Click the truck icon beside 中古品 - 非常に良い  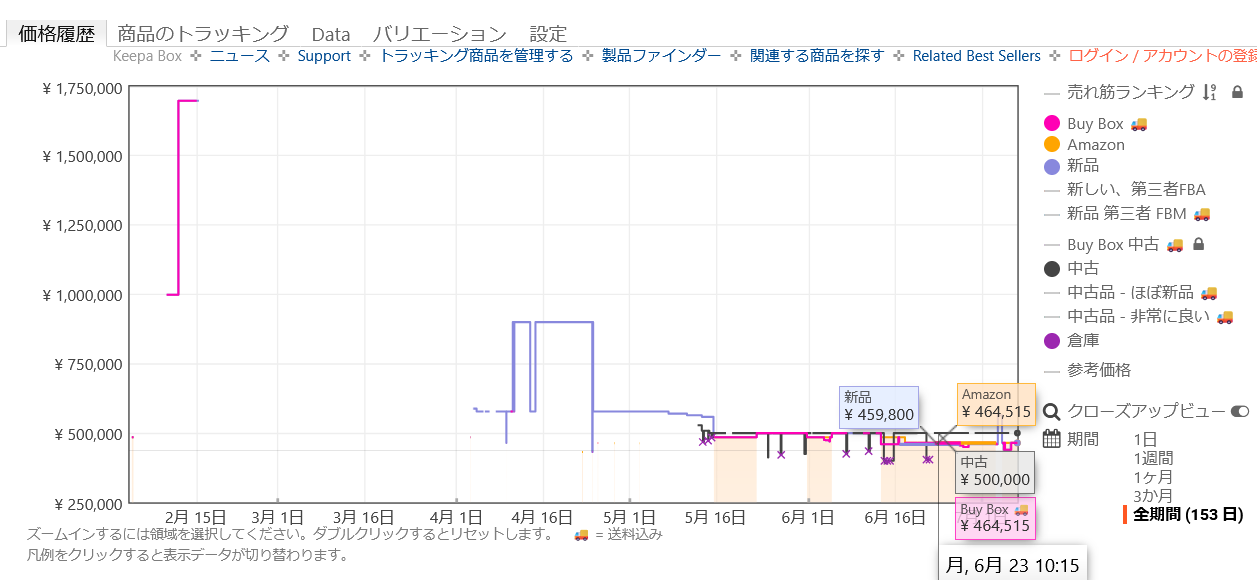pos(1224,316)
